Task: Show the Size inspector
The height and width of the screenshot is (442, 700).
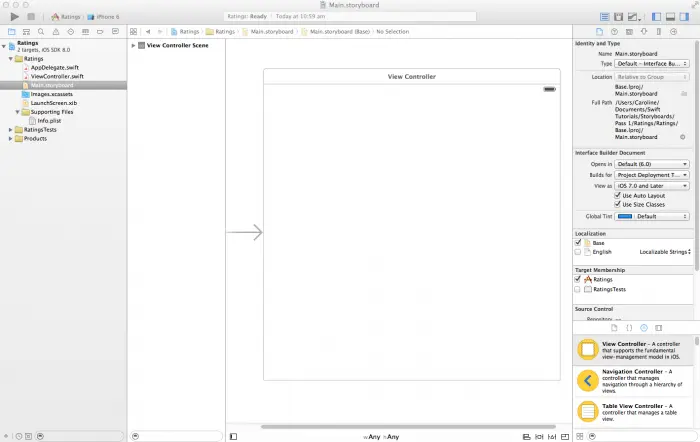Action: click(x=658, y=32)
